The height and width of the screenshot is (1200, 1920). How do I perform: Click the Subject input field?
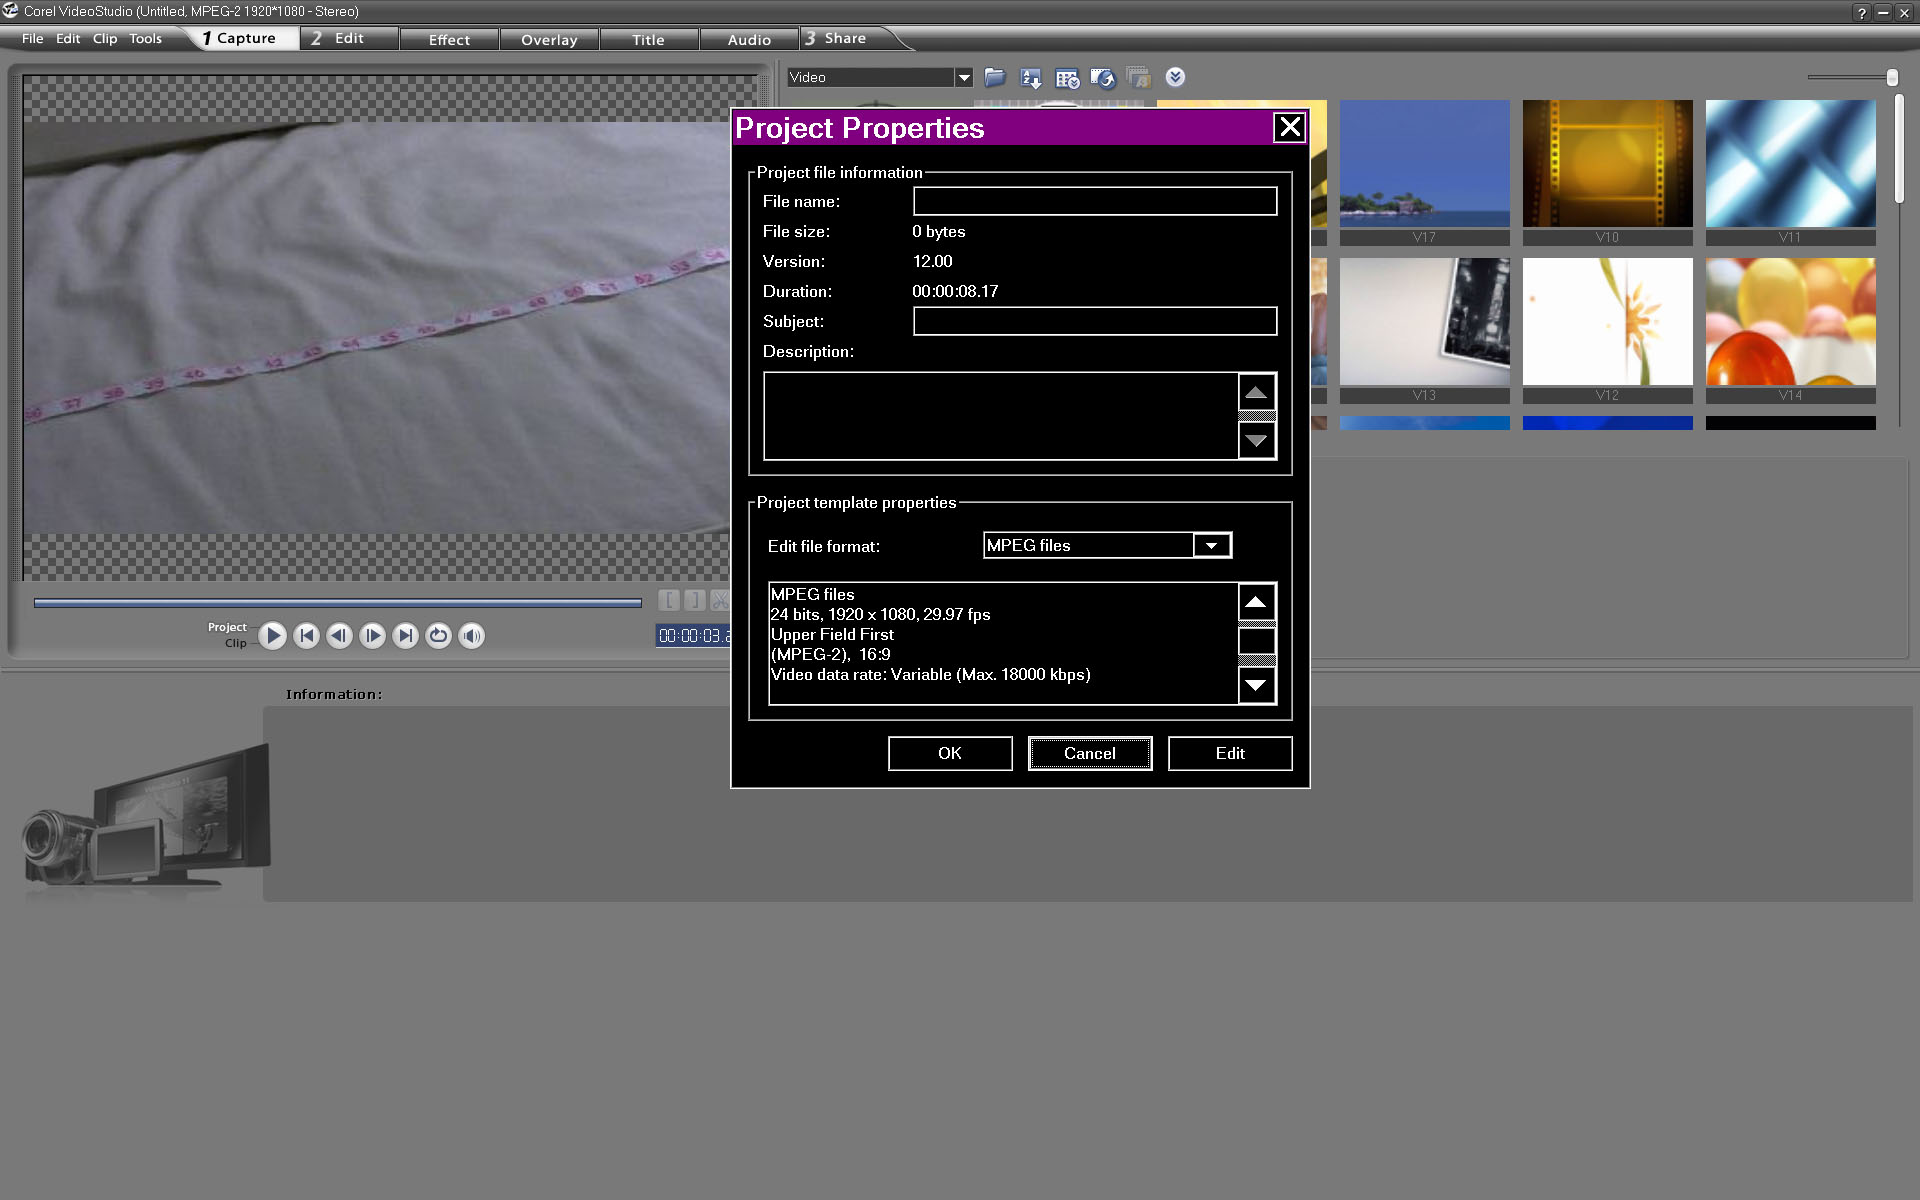coord(1094,321)
